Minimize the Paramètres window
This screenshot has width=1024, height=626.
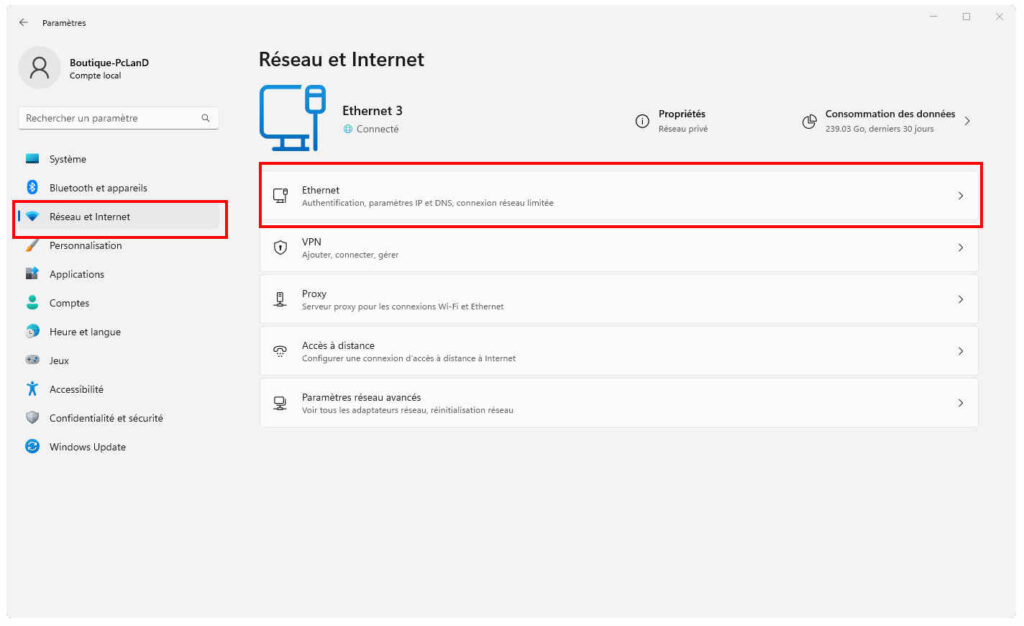coord(933,16)
